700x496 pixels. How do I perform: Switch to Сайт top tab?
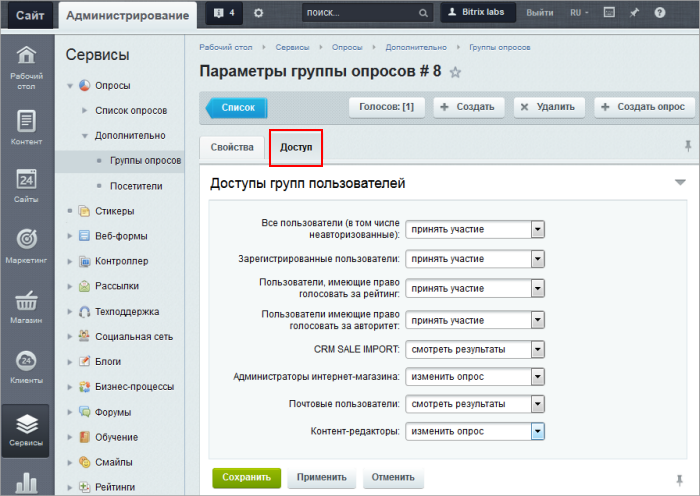(x=30, y=16)
